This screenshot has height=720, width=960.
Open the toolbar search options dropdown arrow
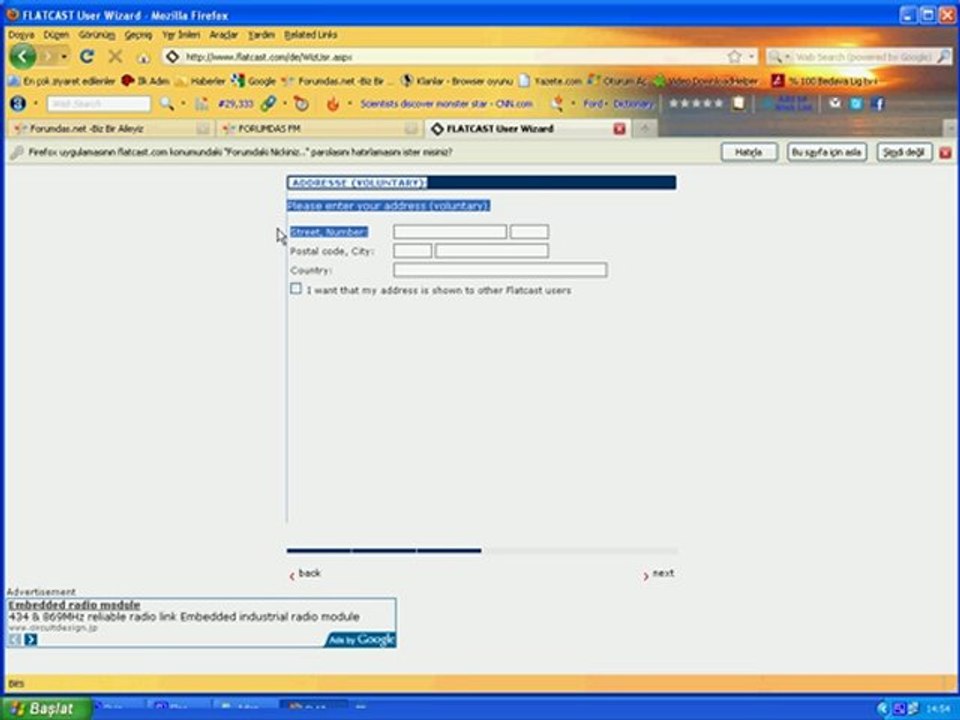coord(183,103)
